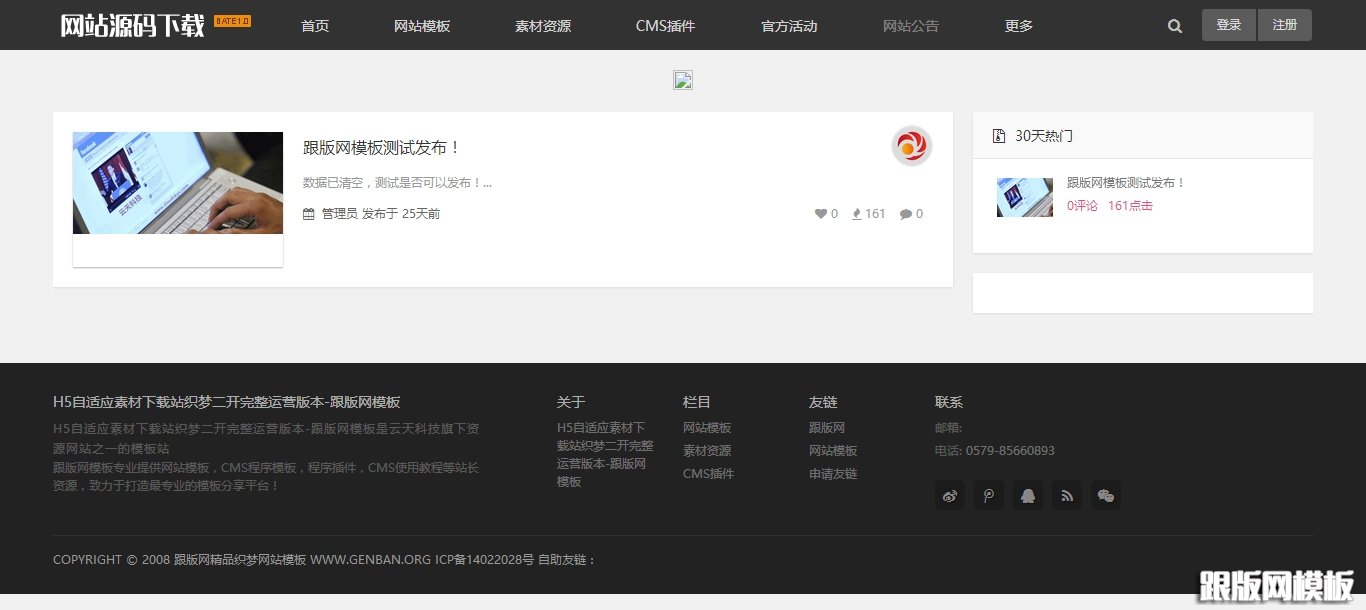Click the Pinterest-style icon in footer
Viewport: 1366px width, 610px height.
click(x=988, y=495)
